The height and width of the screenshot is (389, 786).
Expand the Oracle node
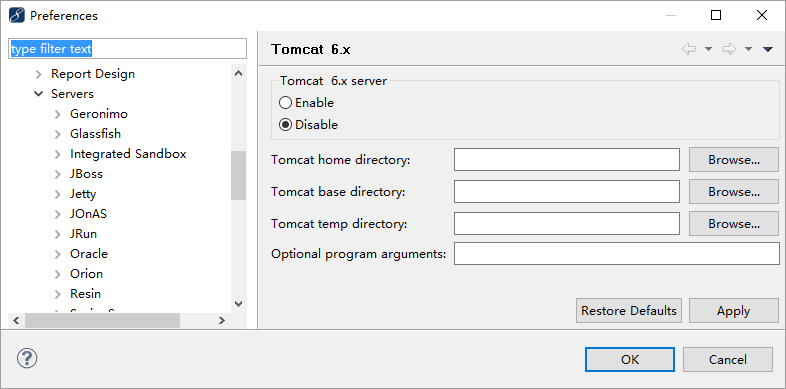(58, 254)
